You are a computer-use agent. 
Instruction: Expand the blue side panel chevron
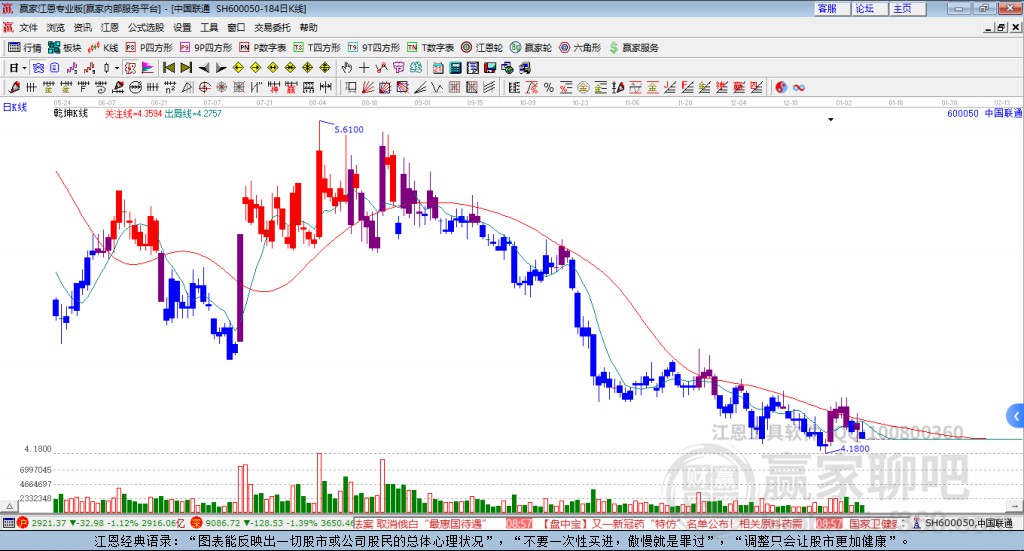1016,416
